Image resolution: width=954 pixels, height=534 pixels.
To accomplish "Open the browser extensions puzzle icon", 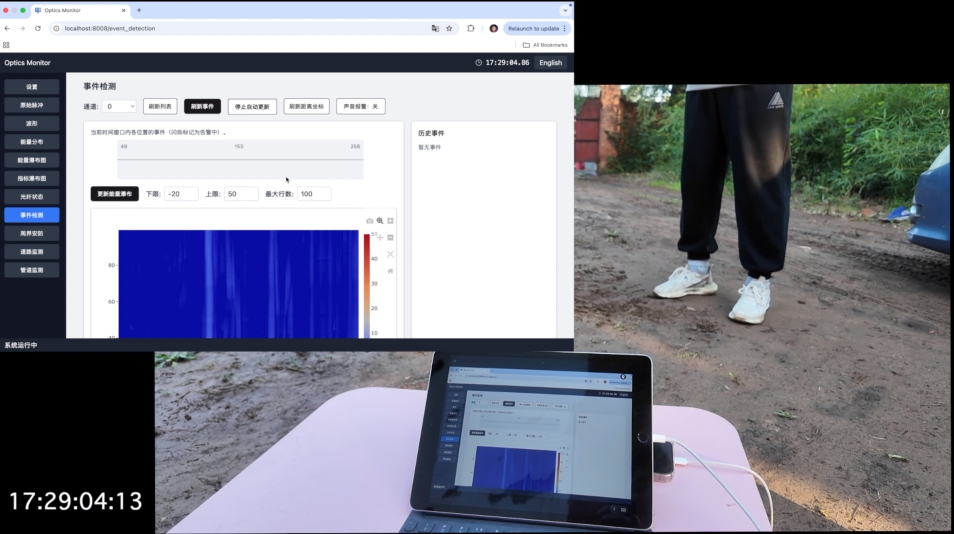I will [471, 28].
